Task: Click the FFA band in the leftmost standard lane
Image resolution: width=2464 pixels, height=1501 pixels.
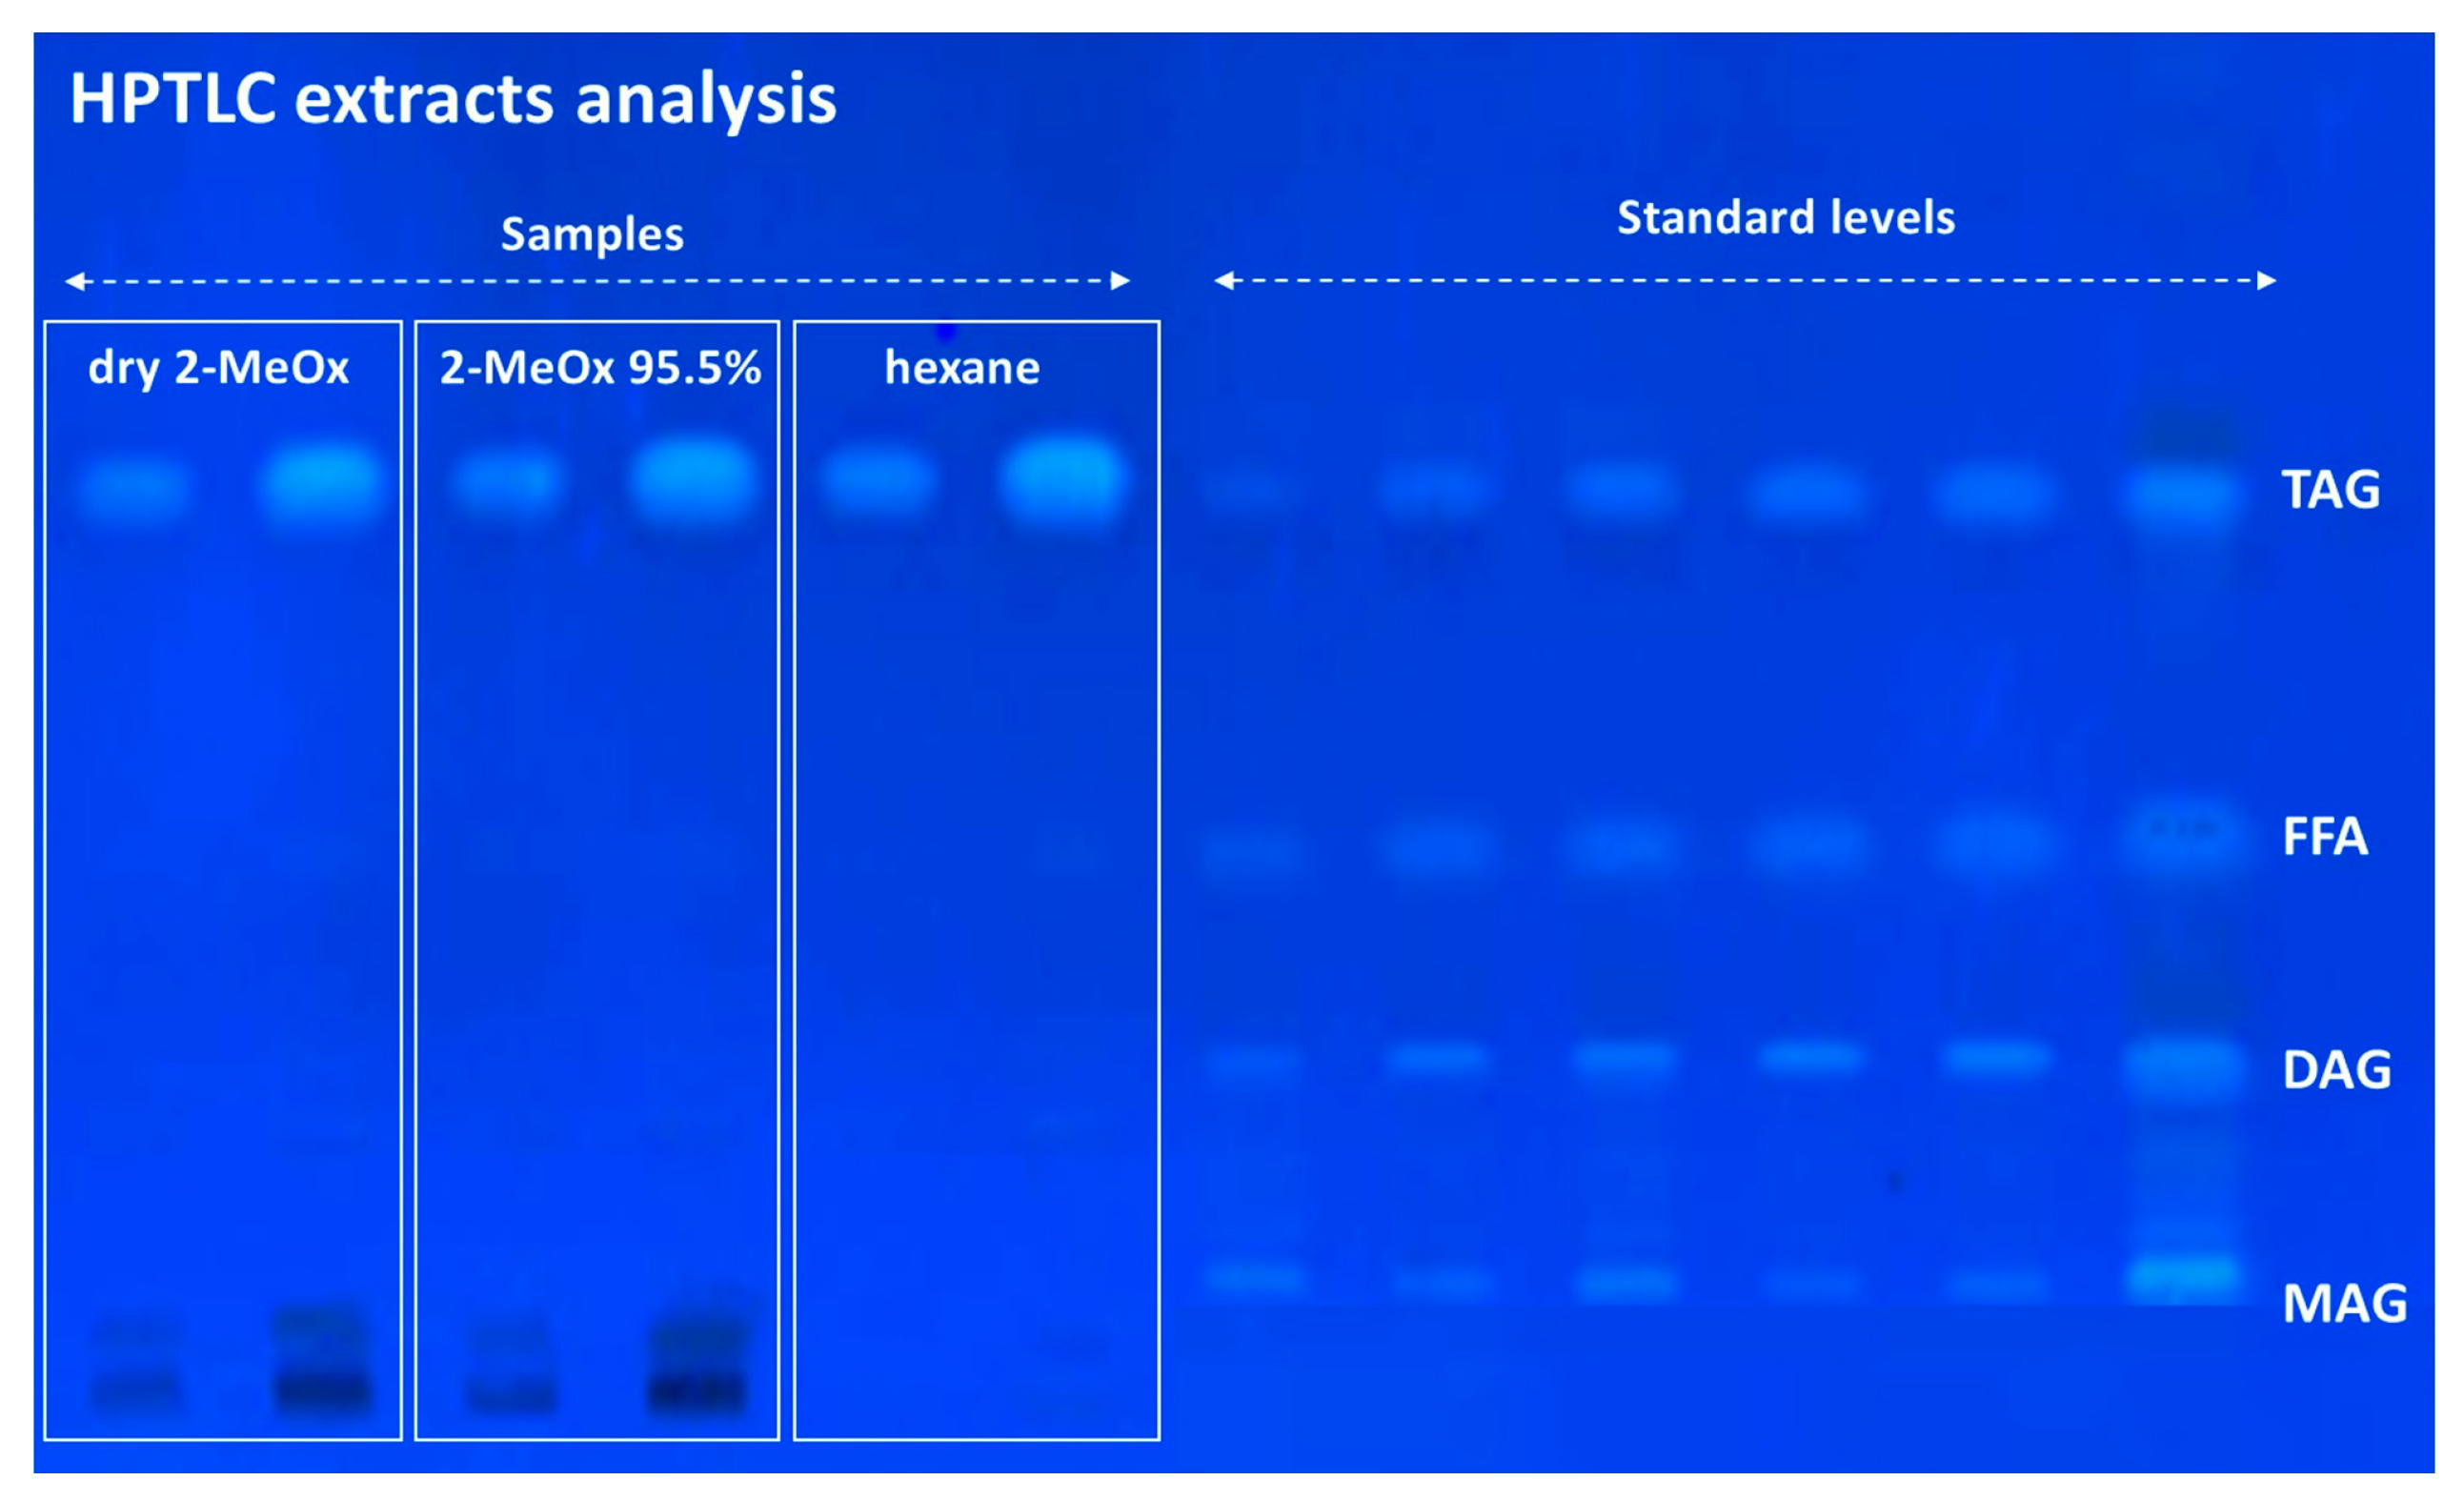Action: [1252, 850]
